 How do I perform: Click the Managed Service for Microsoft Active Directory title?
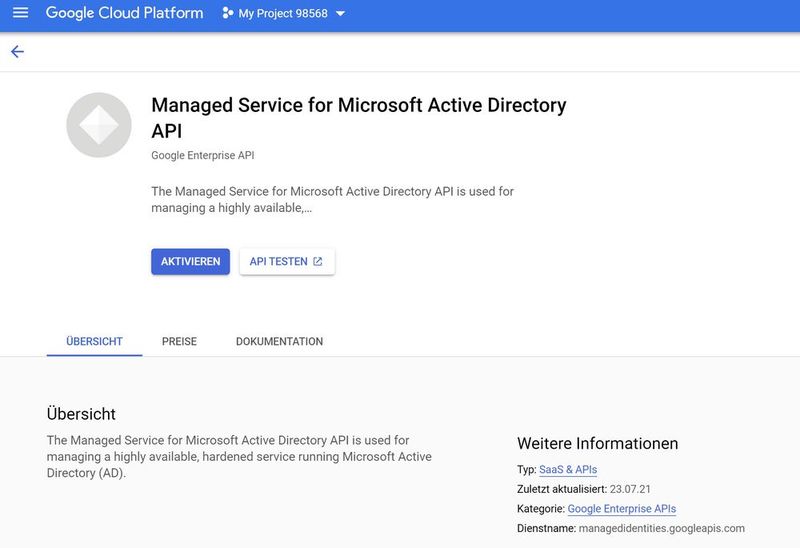359,118
